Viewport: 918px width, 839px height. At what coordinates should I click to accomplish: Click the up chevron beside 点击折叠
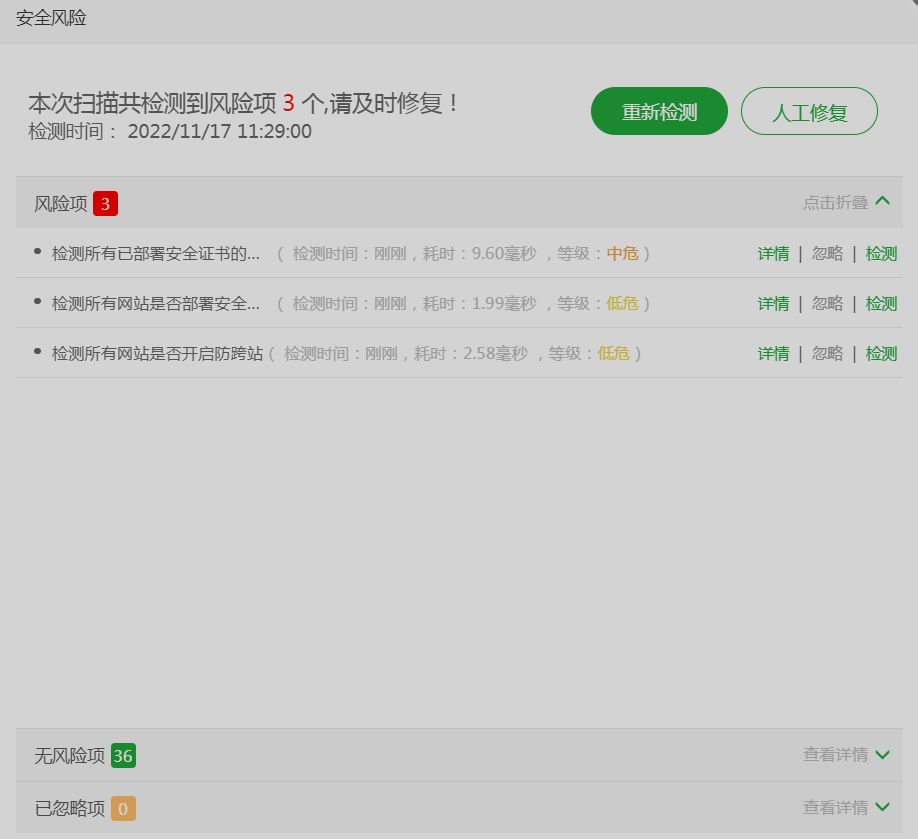(x=882, y=201)
